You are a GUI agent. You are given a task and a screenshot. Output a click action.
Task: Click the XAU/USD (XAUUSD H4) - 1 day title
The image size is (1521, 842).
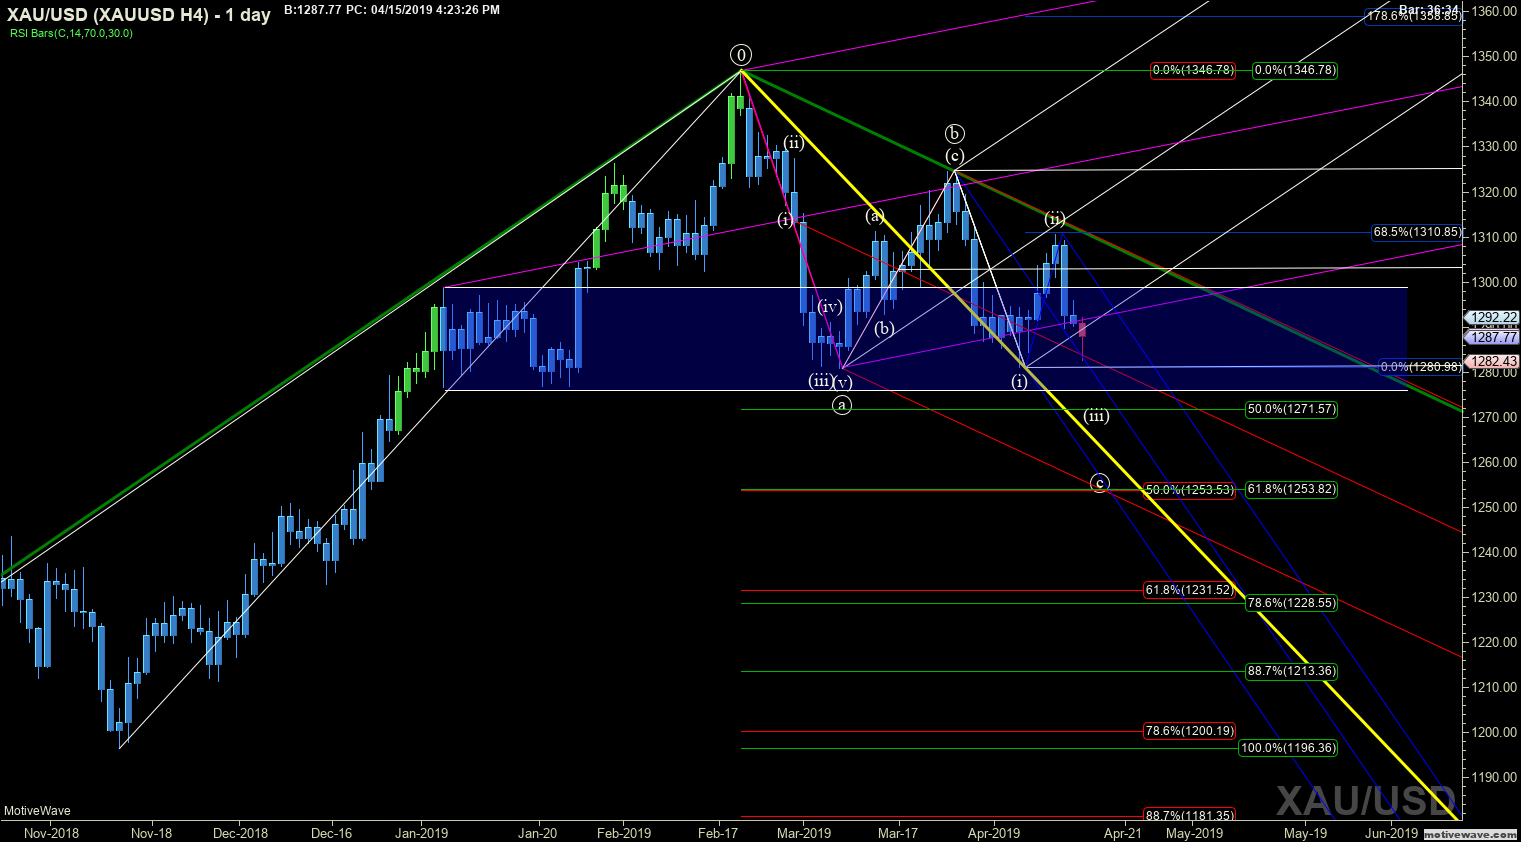point(139,15)
